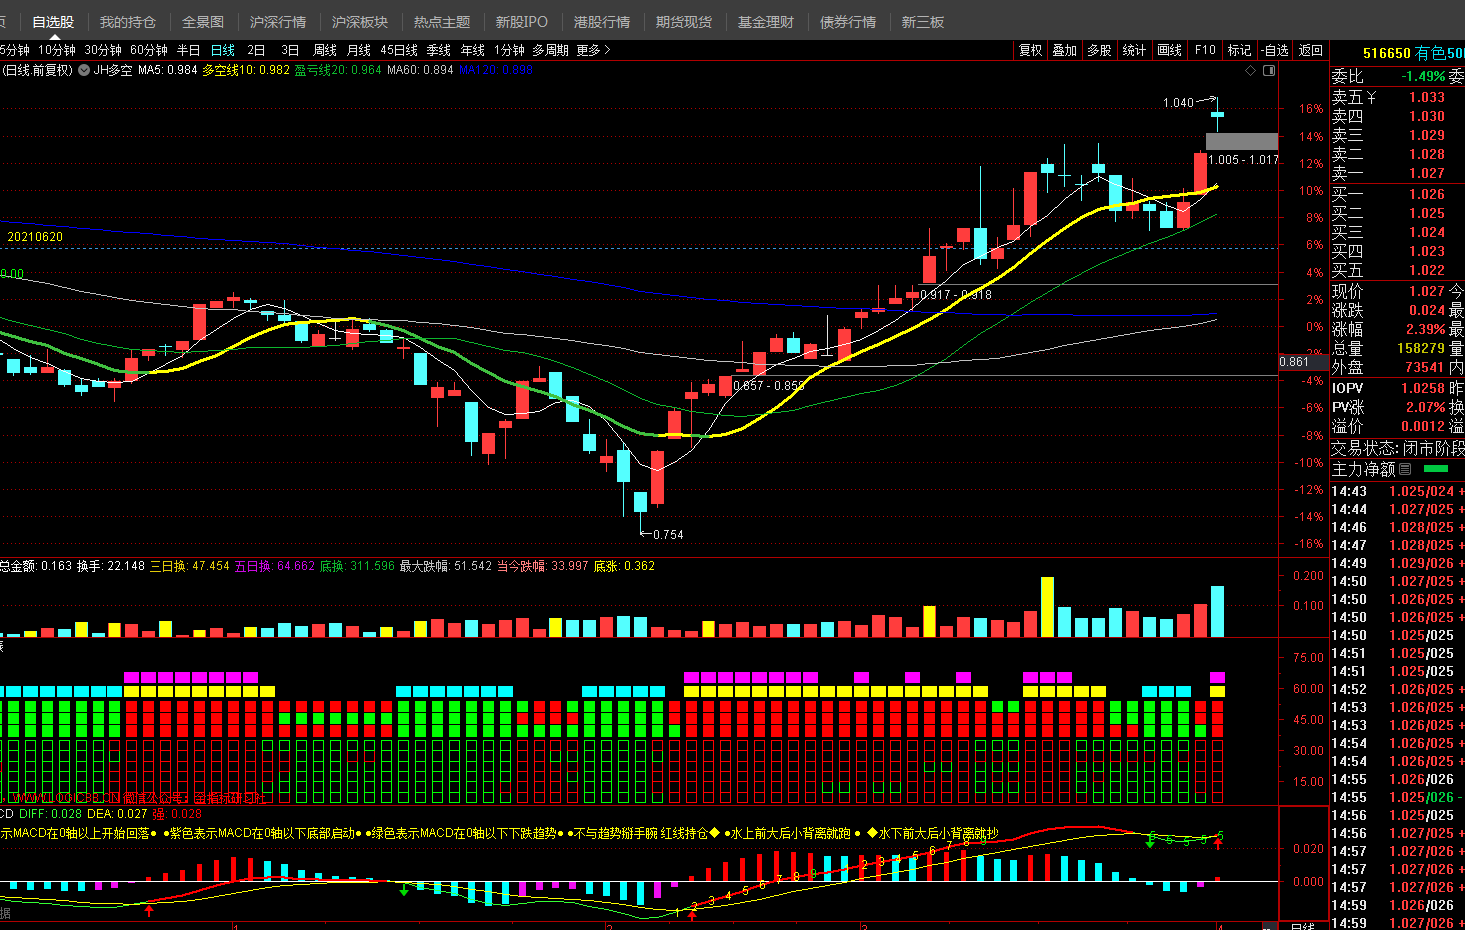Open 期货现货 tab
The image size is (1465, 930).
684,22
